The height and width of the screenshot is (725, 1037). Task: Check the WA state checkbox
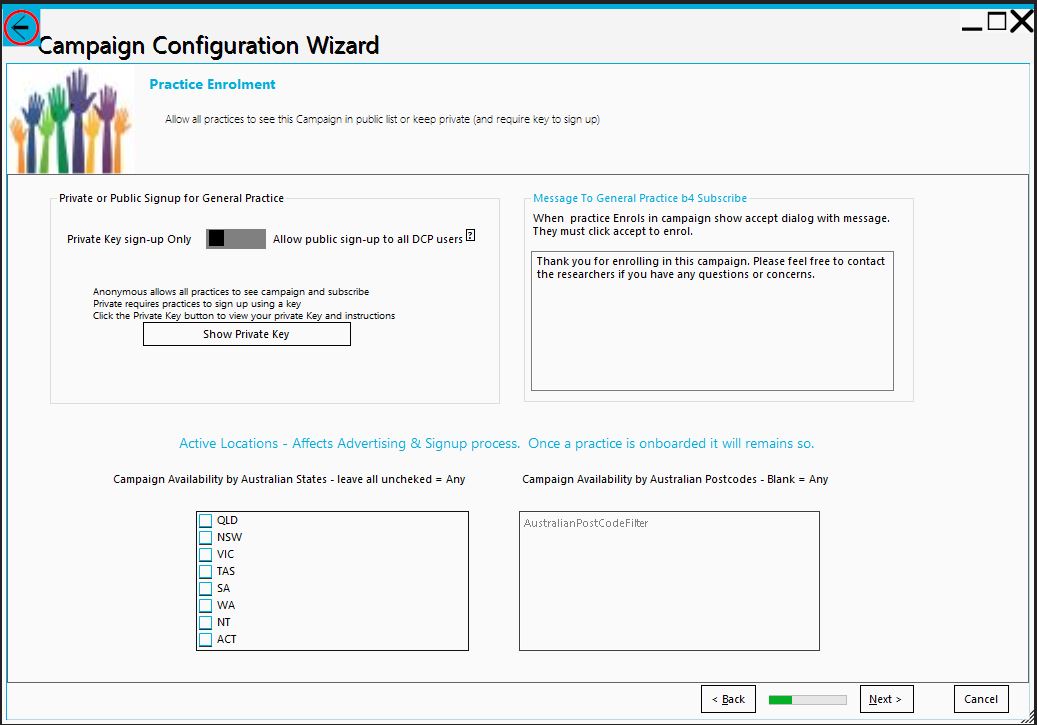coord(206,606)
